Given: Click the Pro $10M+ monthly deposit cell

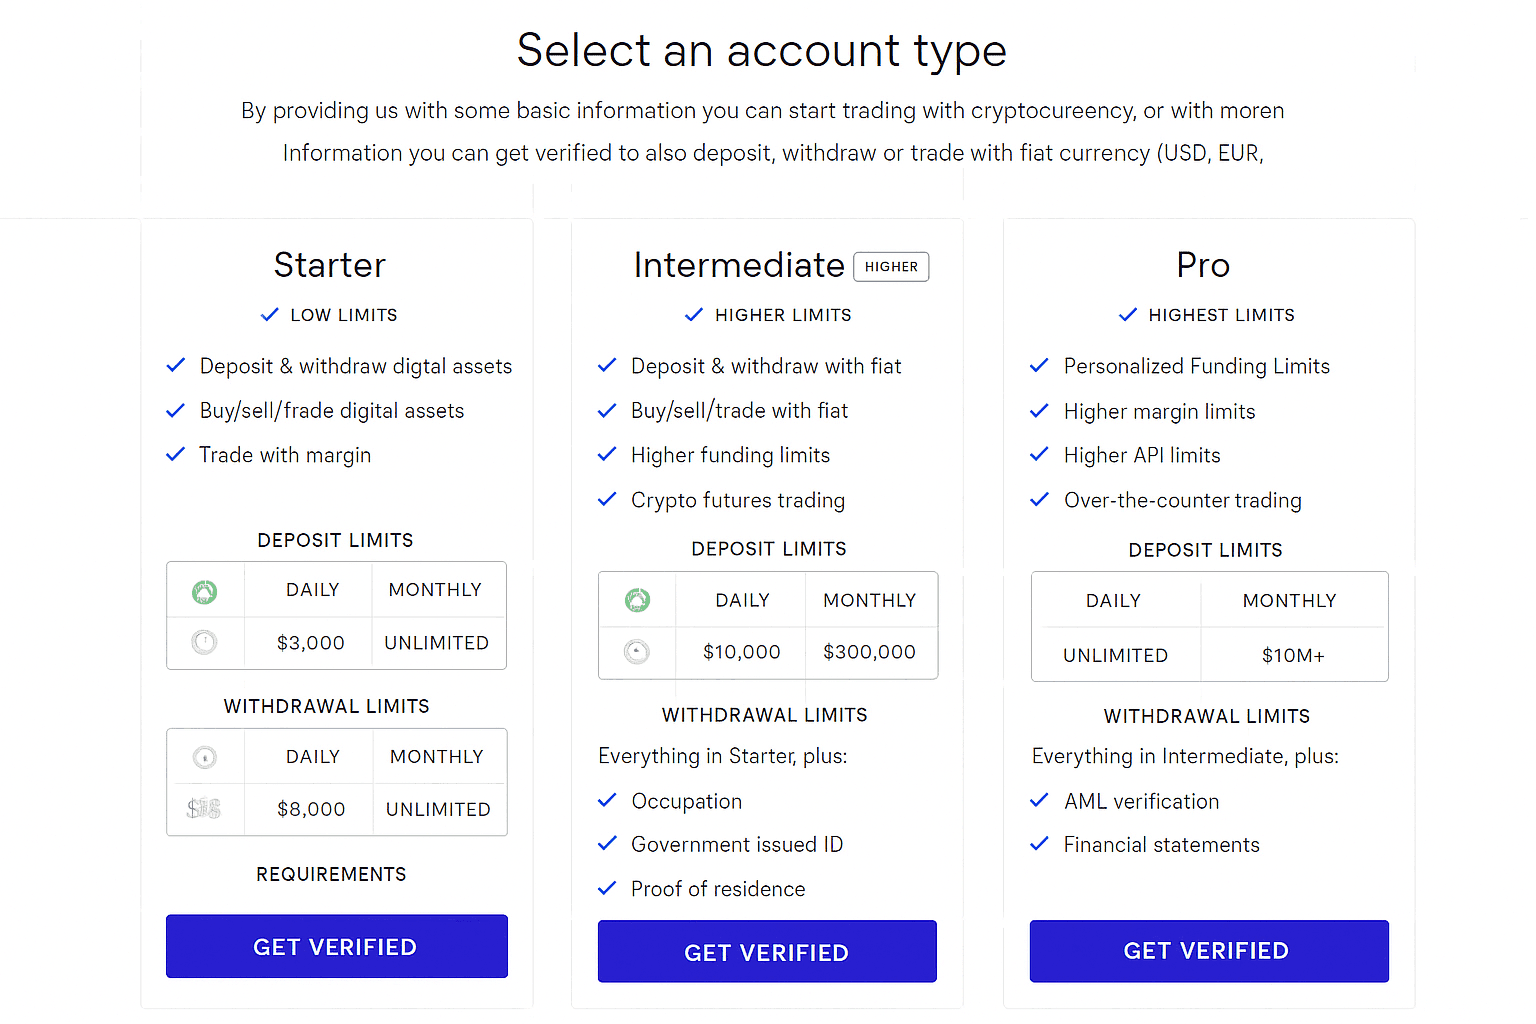Looking at the screenshot, I should click(x=1293, y=656).
